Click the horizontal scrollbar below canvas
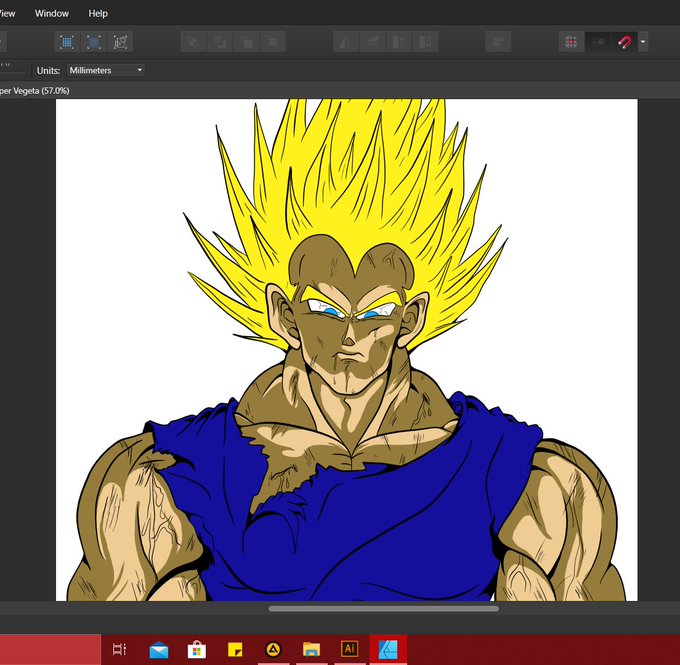Screen dimensions: 680x665 (383, 609)
